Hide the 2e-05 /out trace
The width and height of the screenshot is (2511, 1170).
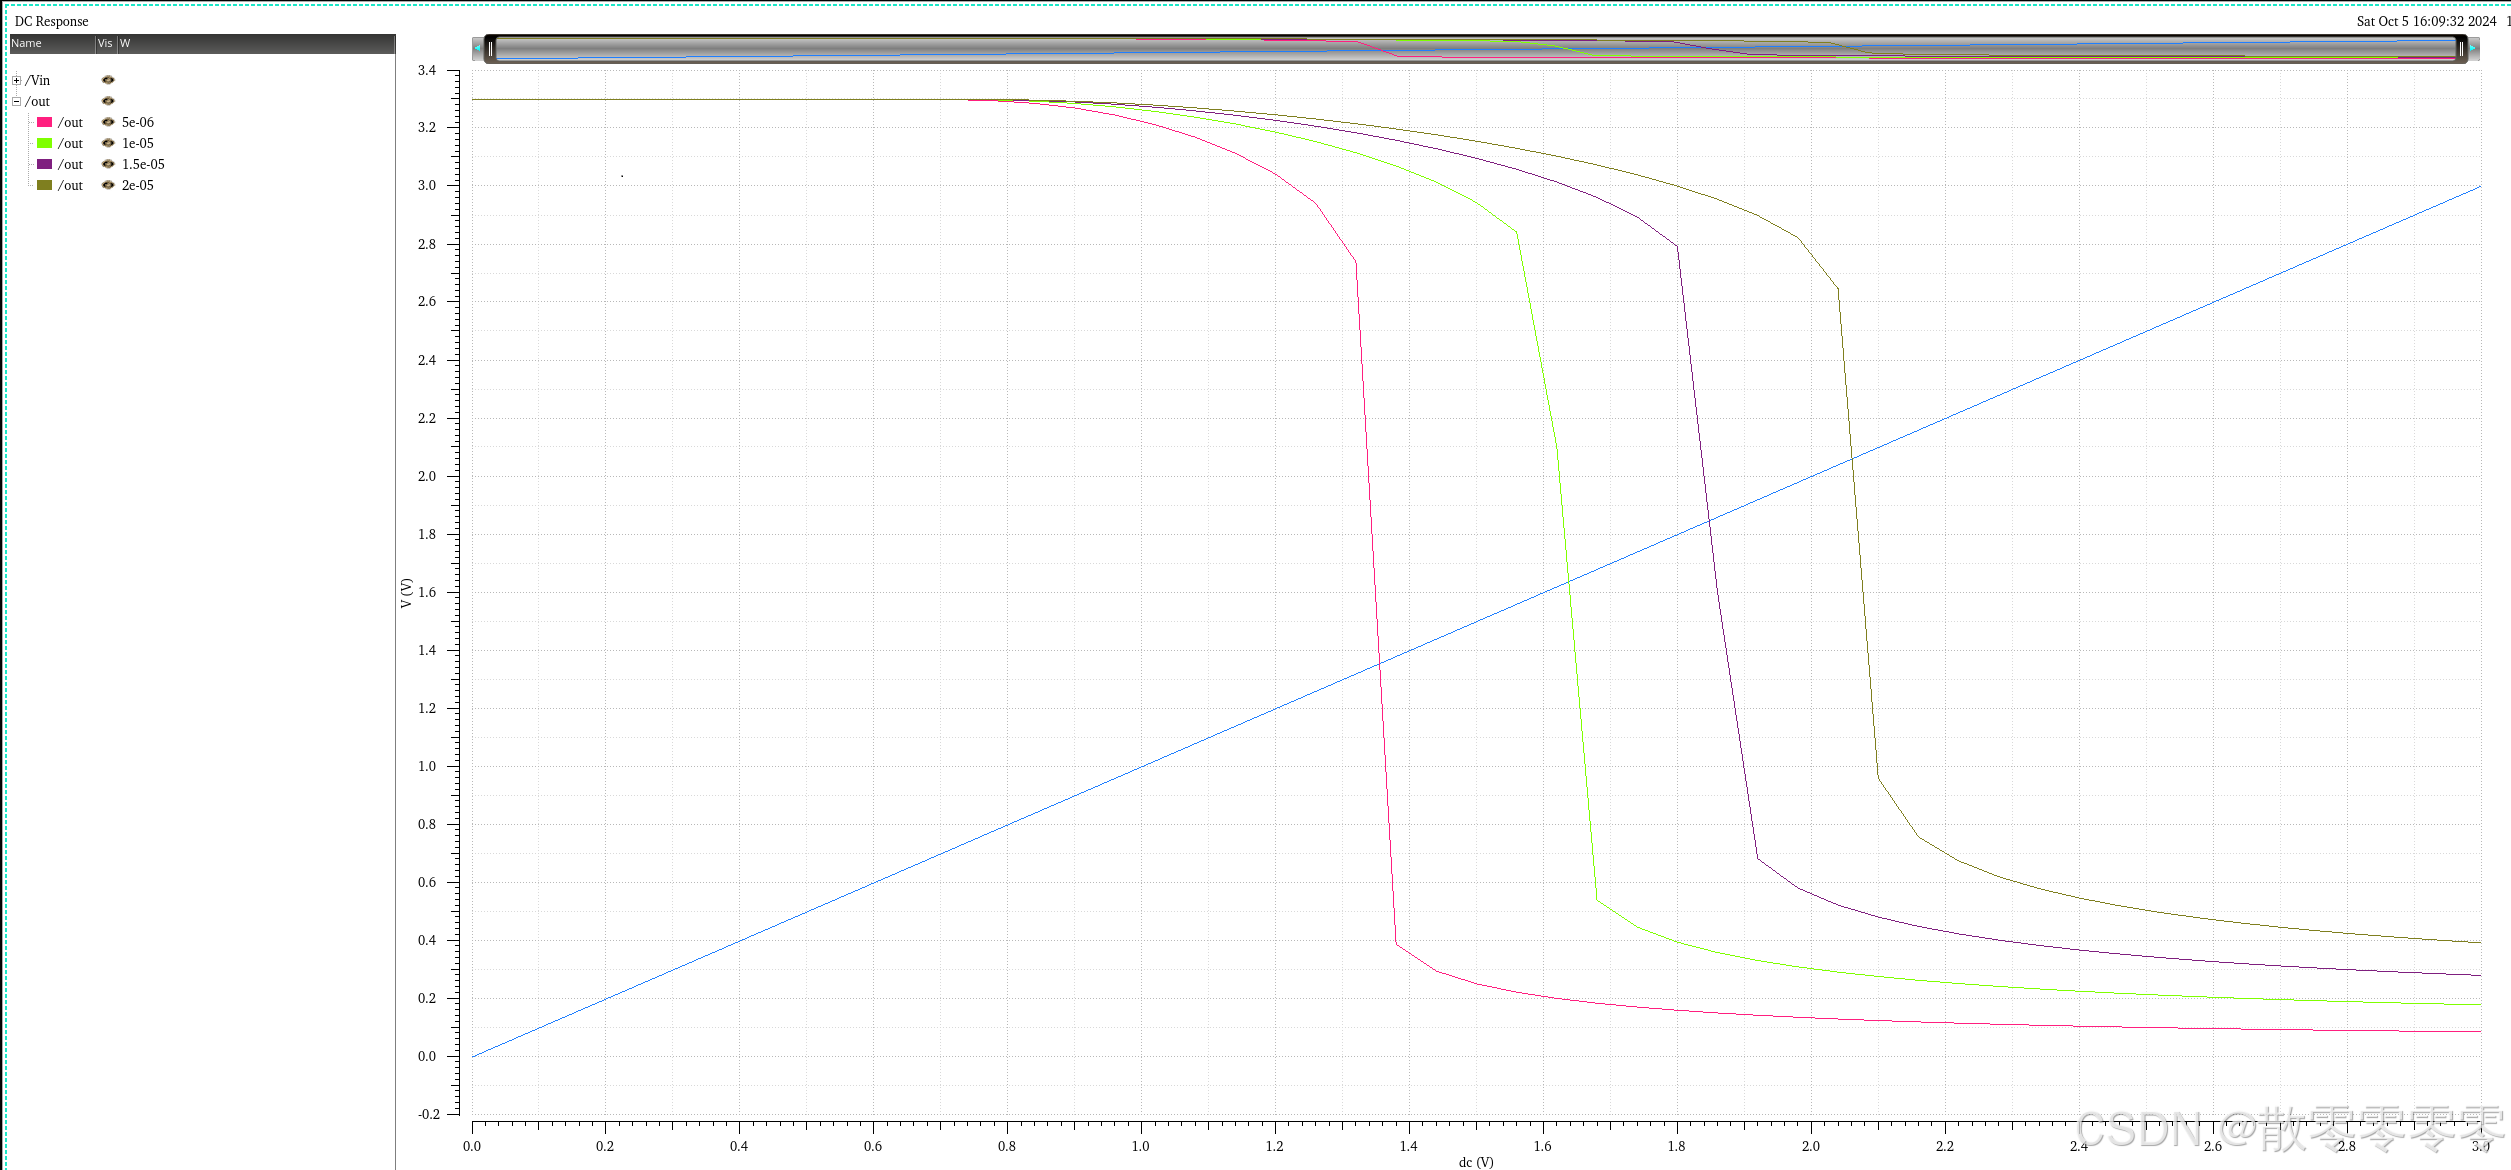(108, 185)
